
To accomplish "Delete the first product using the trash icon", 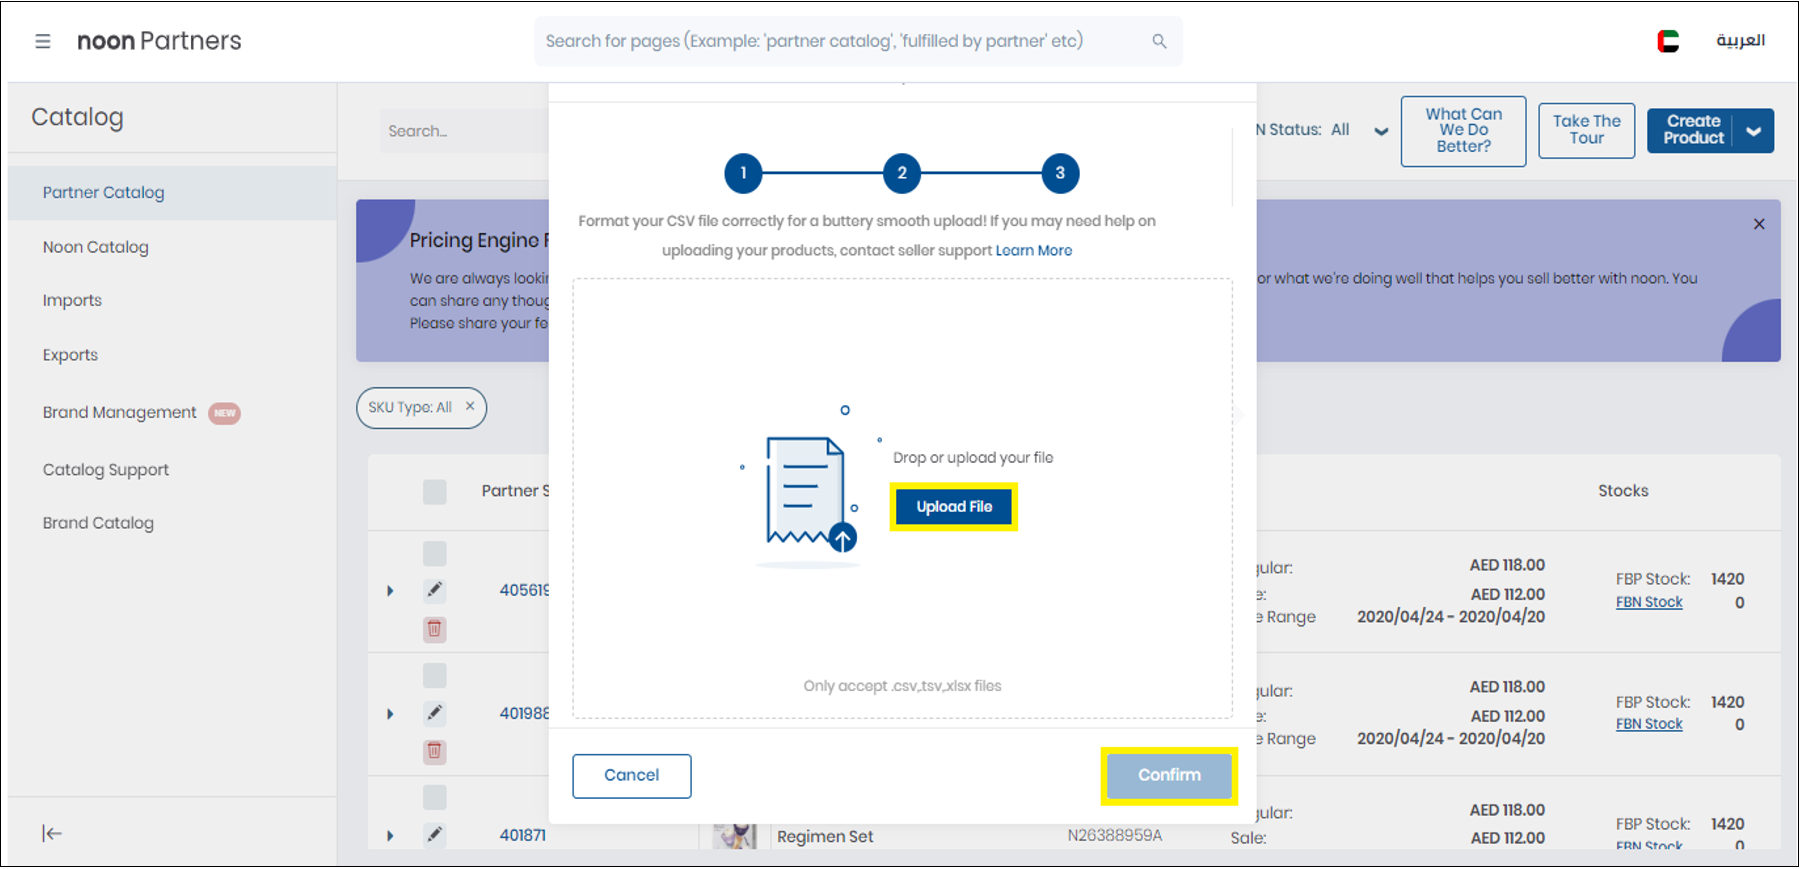I will tap(434, 629).
